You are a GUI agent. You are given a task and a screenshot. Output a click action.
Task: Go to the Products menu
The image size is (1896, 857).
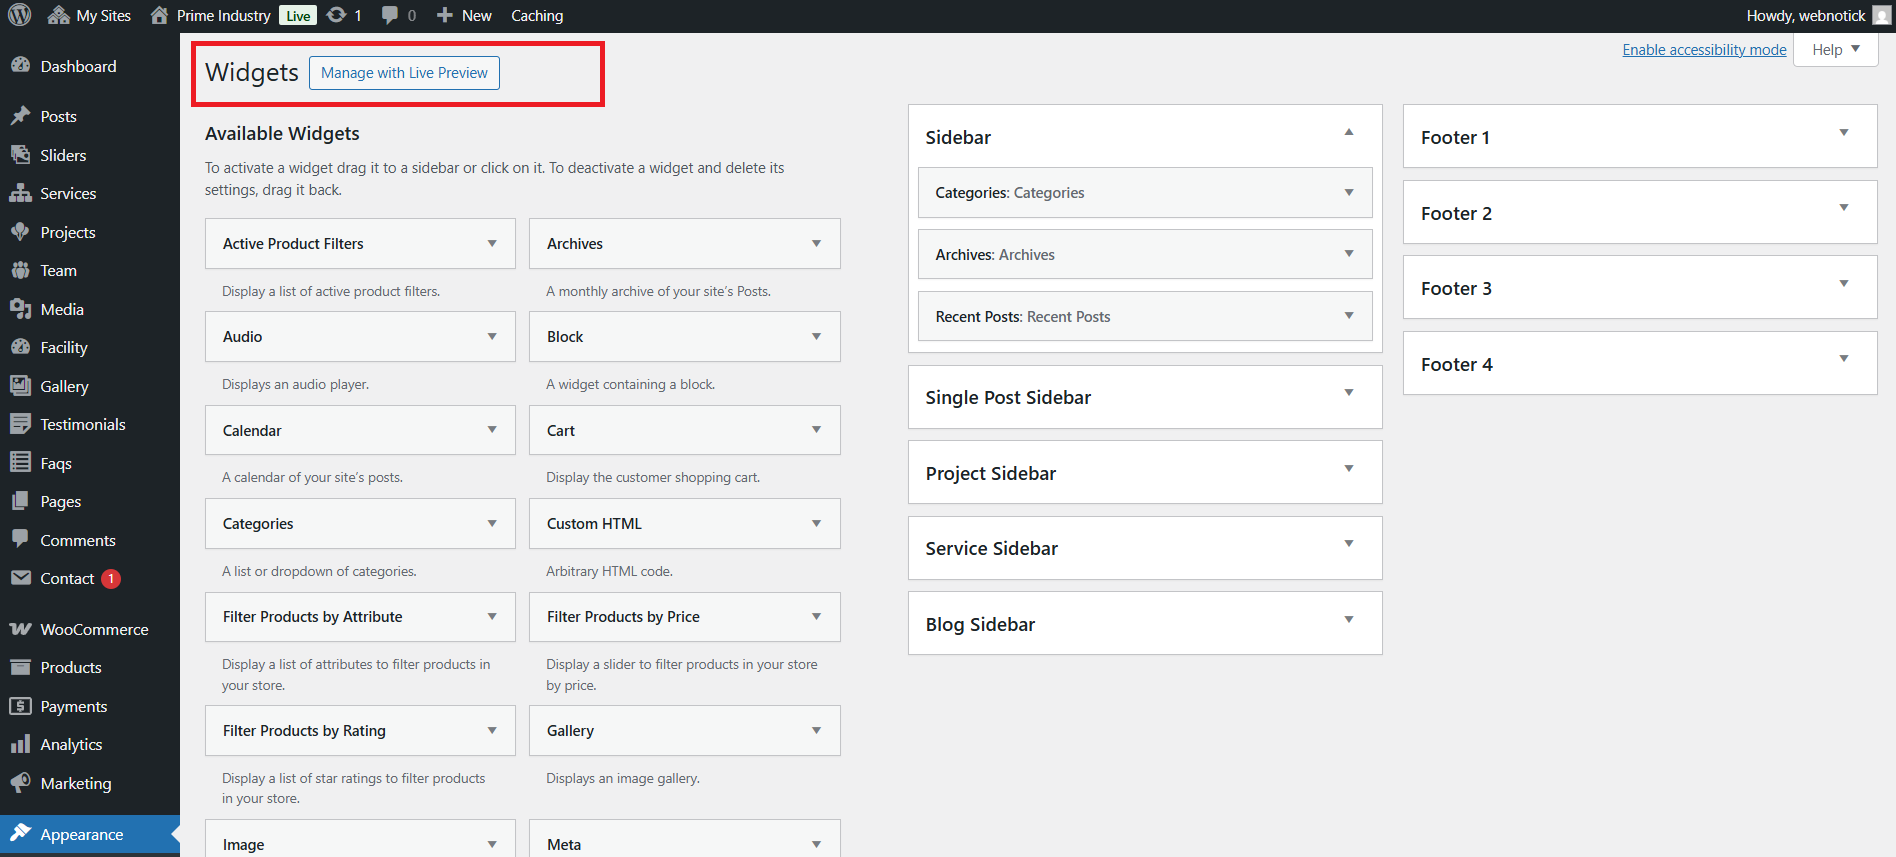(x=71, y=667)
